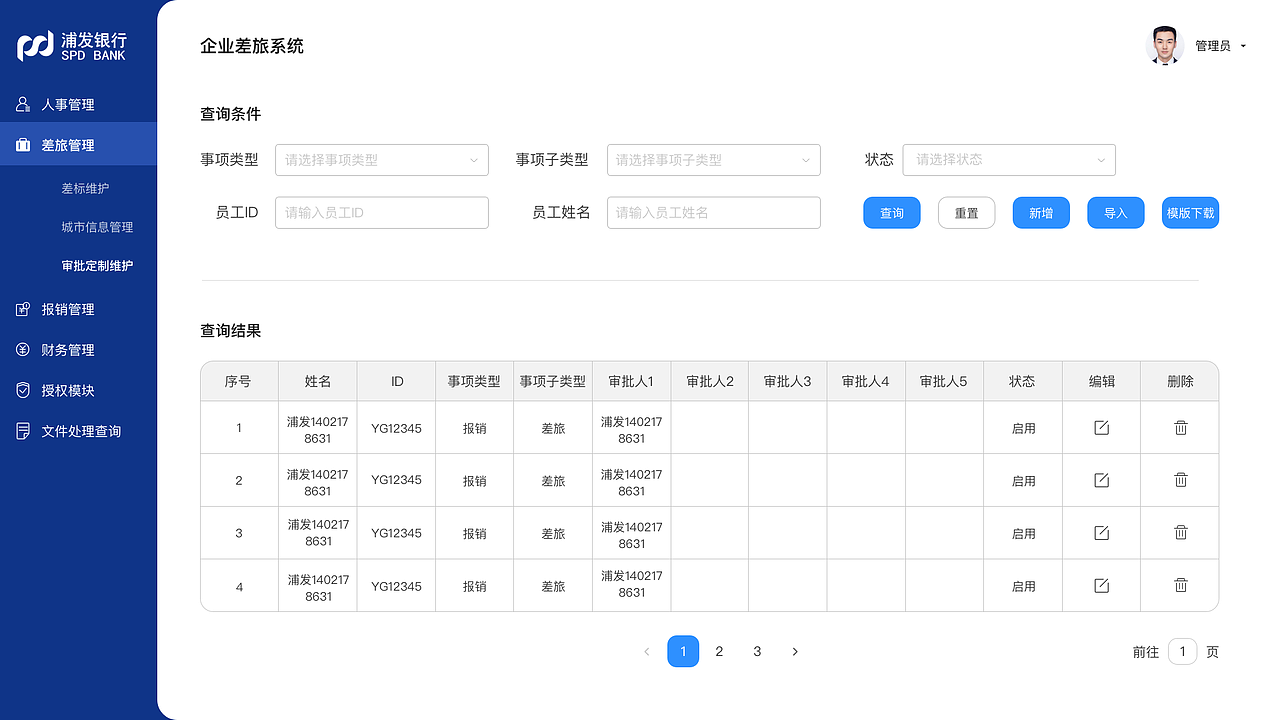1280x720 pixels.
Task: Click the 导入 button
Action: tap(1116, 213)
